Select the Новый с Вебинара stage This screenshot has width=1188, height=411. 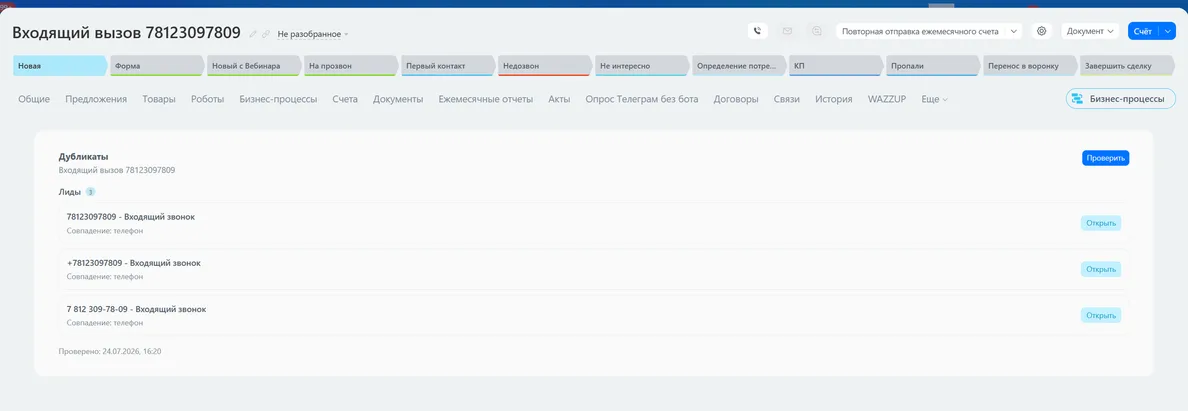tap(255, 66)
